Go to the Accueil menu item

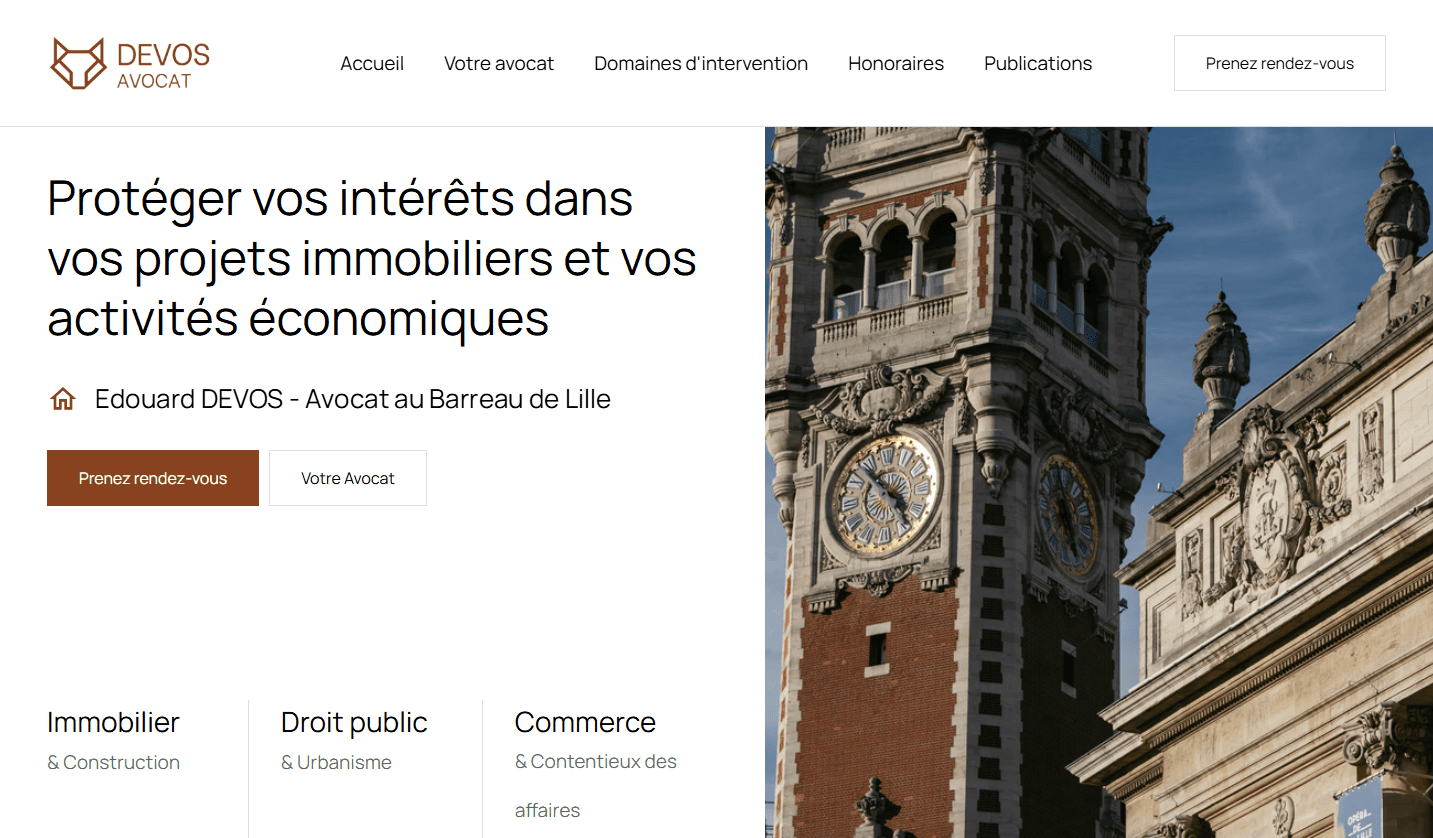click(372, 63)
